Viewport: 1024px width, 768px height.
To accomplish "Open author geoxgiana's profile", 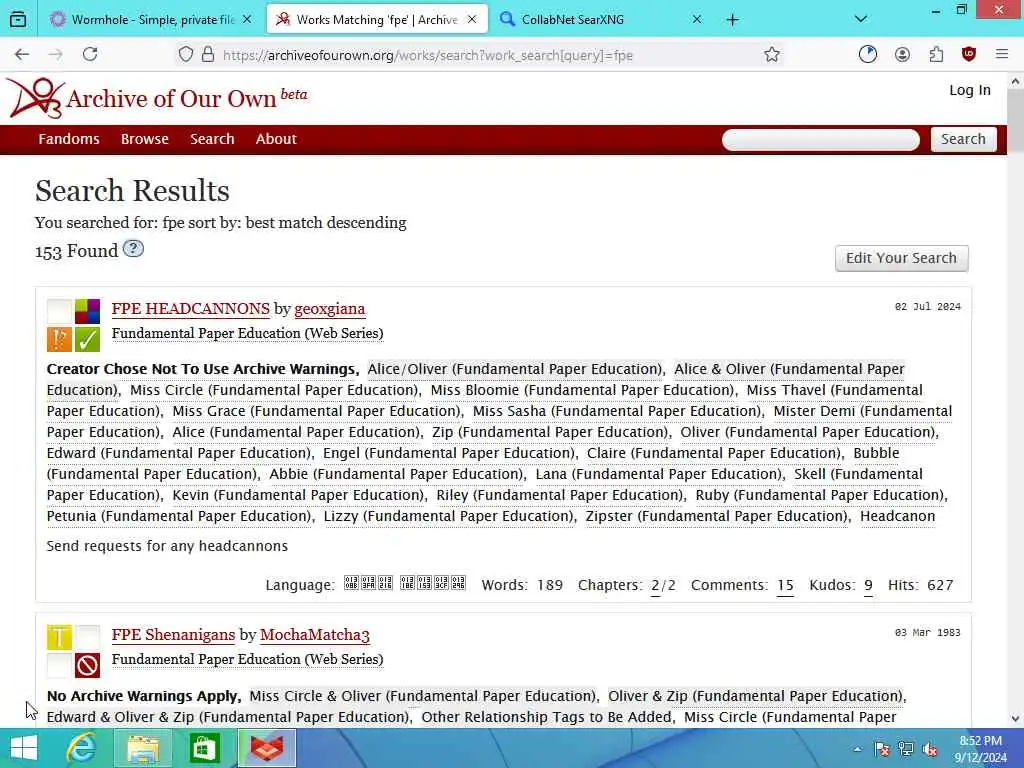I will click(330, 309).
